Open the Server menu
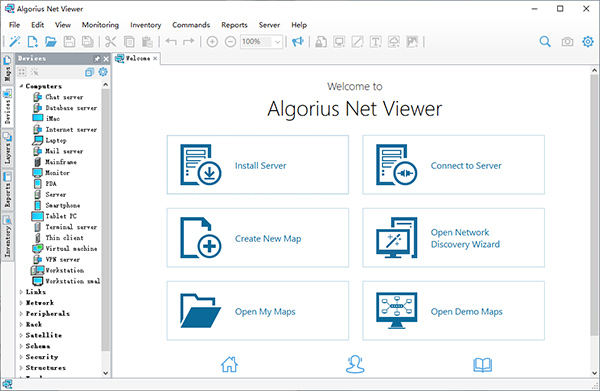The image size is (600, 391). pos(269,25)
